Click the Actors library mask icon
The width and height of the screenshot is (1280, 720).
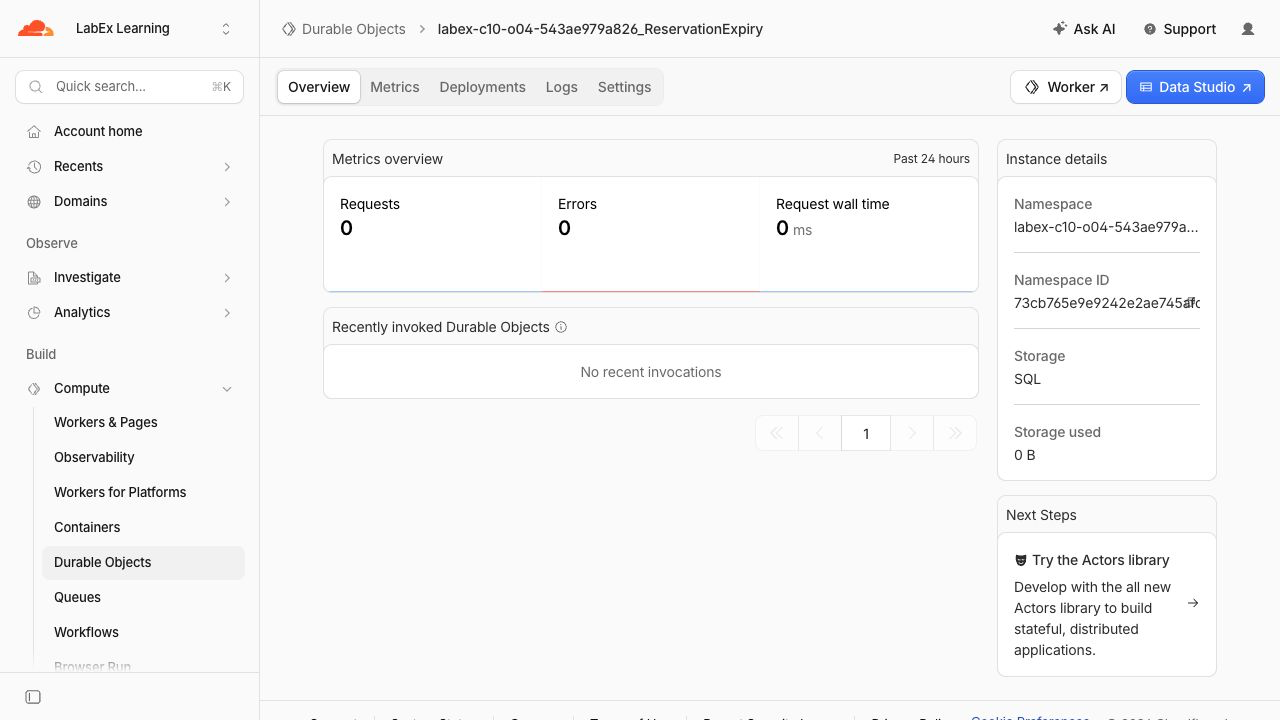click(x=1021, y=561)
